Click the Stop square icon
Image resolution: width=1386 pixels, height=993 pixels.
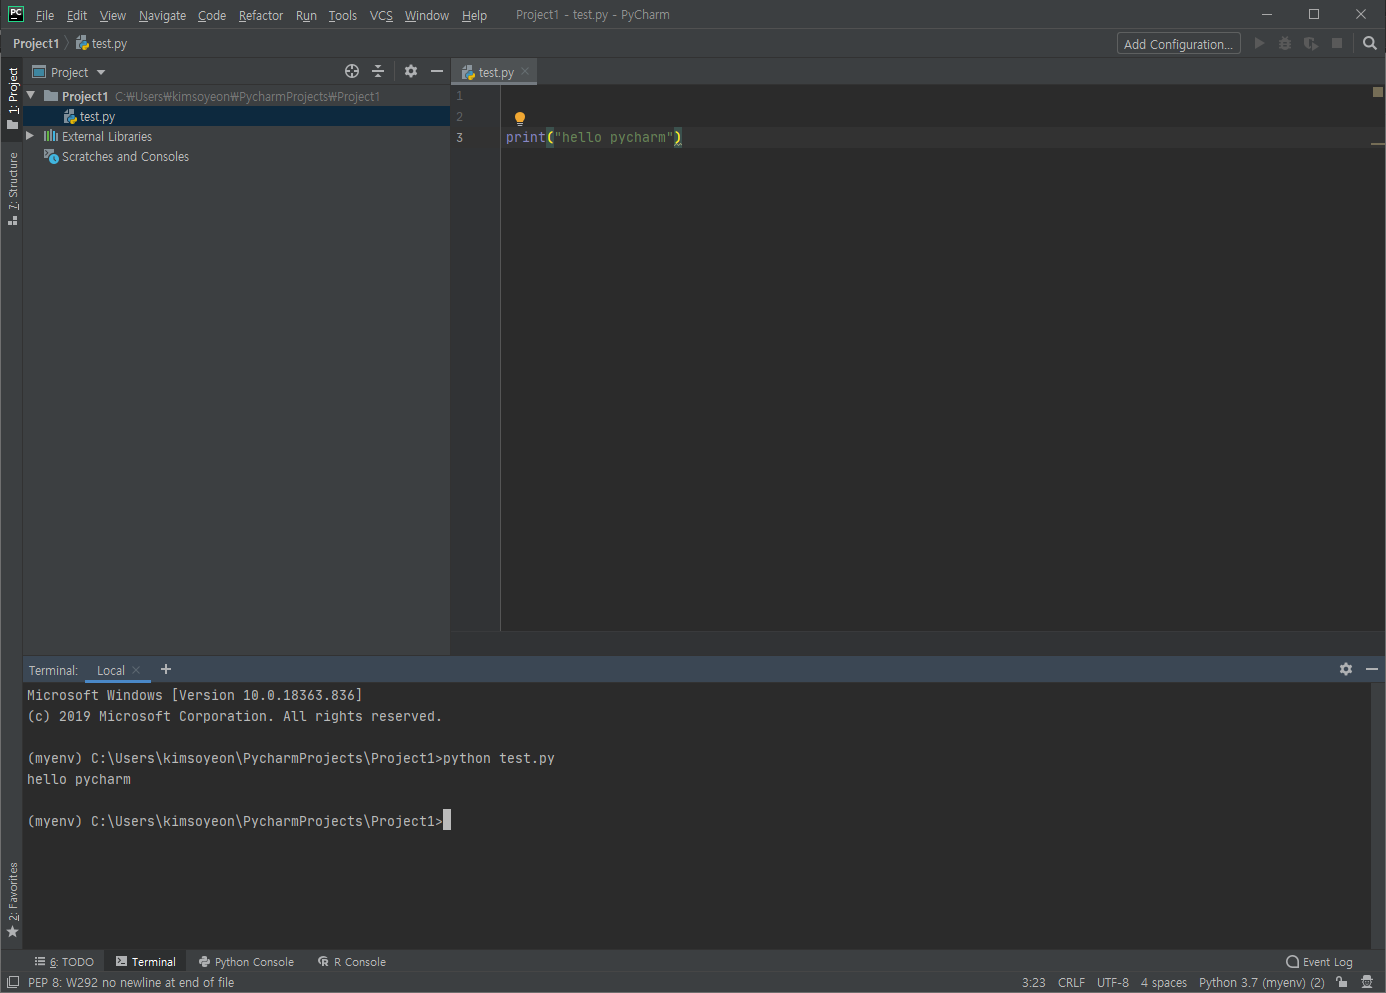(x=1337, y=43)
